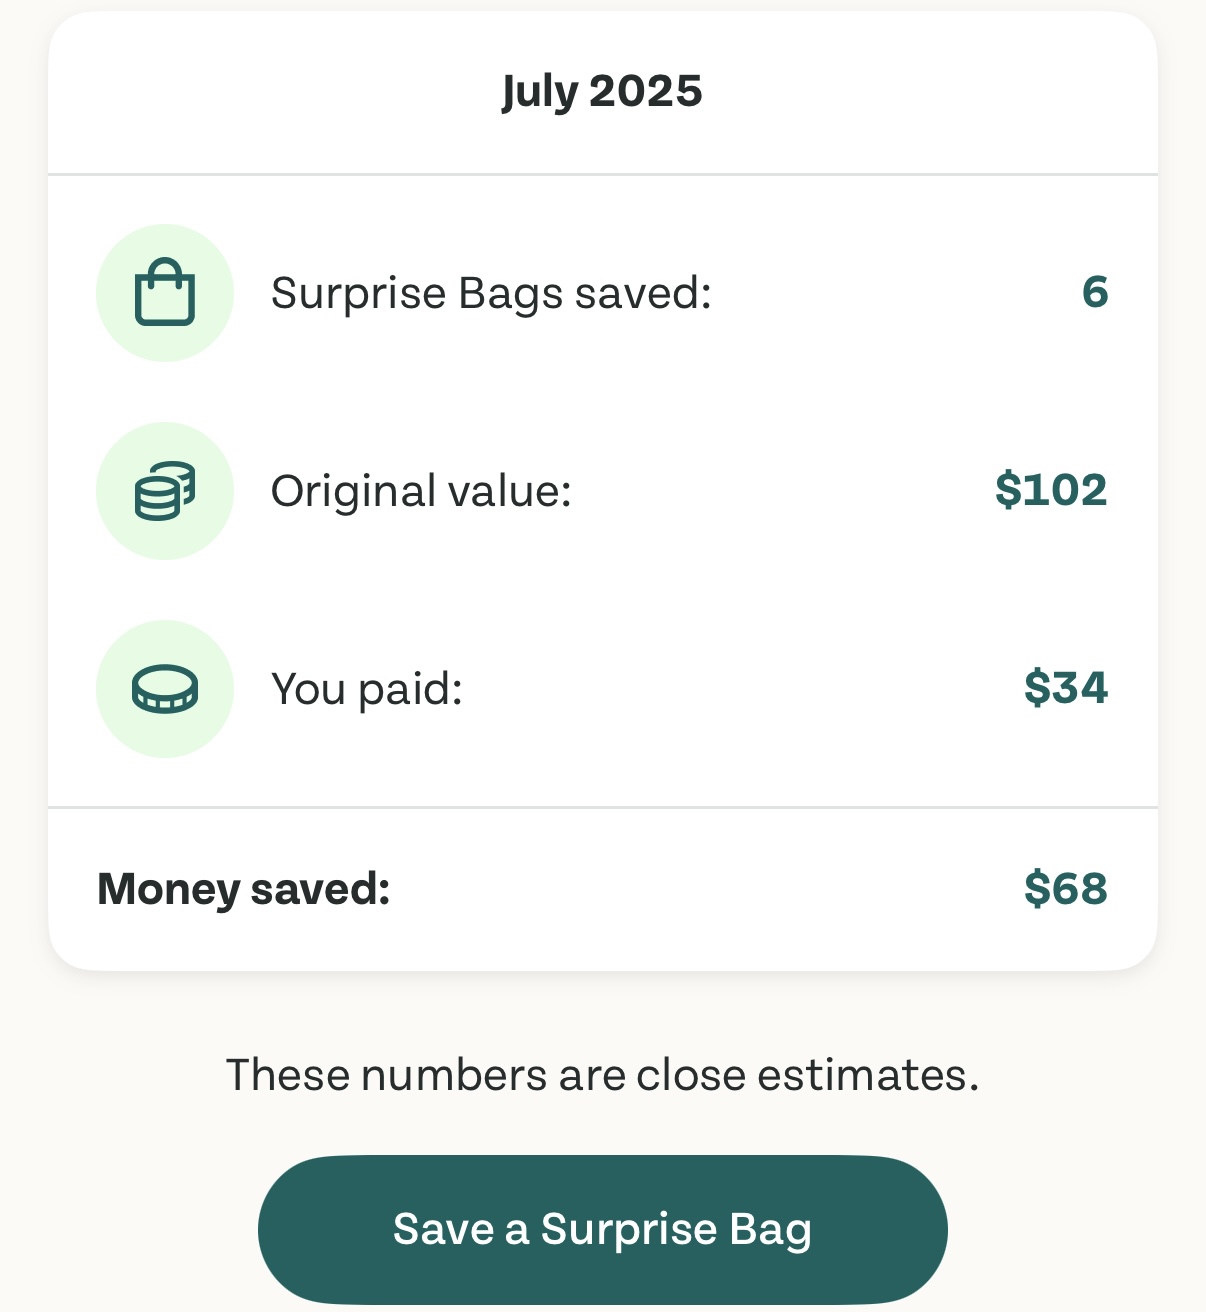This screenshot has width=1206, height=1312.
Task: Tap the Save a Surprise Bag button
Action: [x=603, y=1229]
